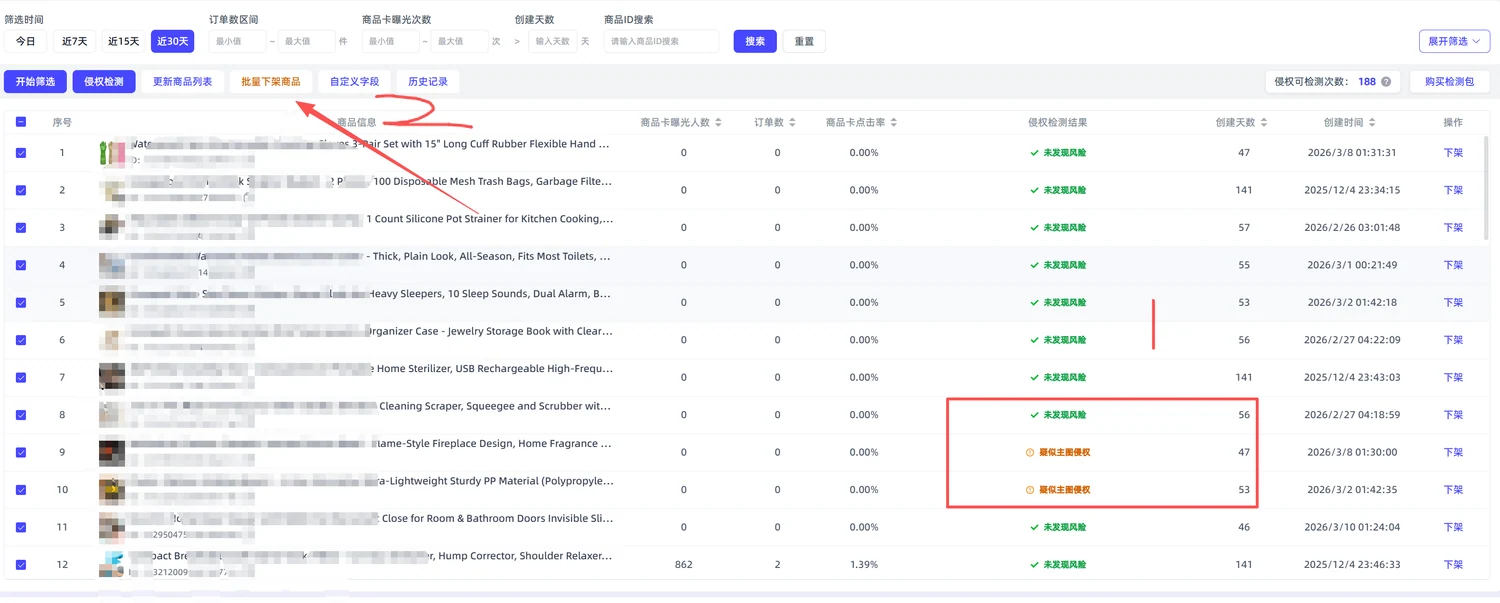Screen dimensions: 1500x603
Task: Select the 近30天 time filter
Action: 173,41
